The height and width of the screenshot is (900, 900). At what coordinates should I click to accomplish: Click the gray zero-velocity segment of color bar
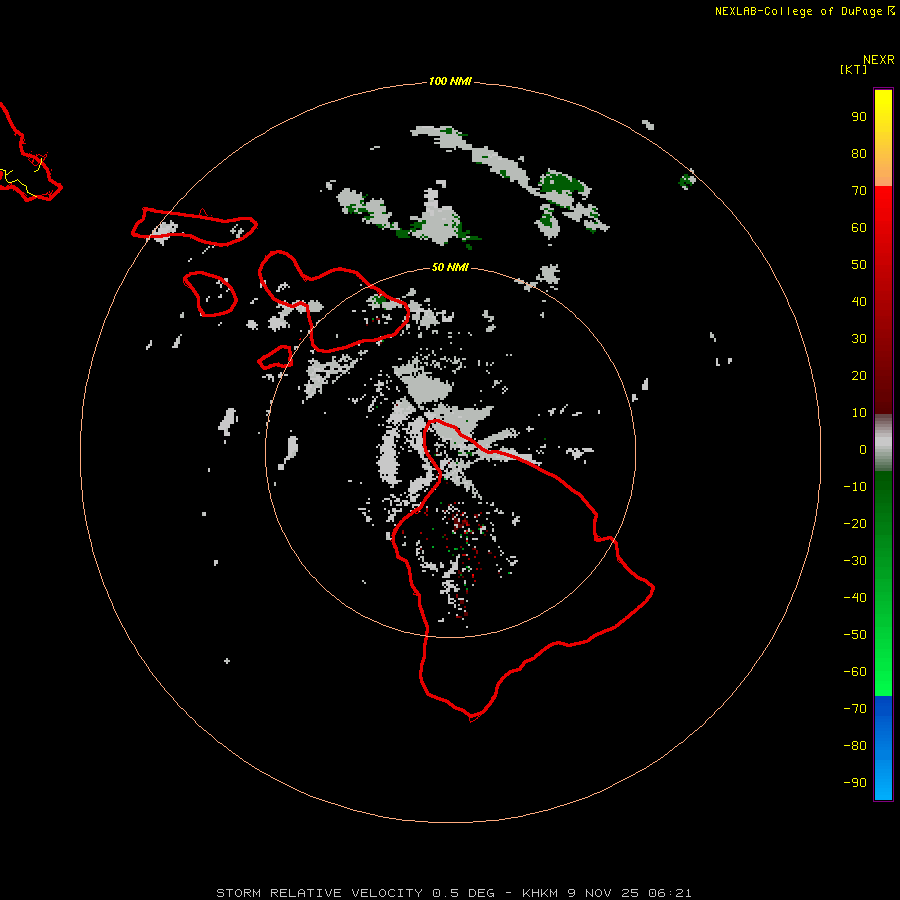point(883,443)
